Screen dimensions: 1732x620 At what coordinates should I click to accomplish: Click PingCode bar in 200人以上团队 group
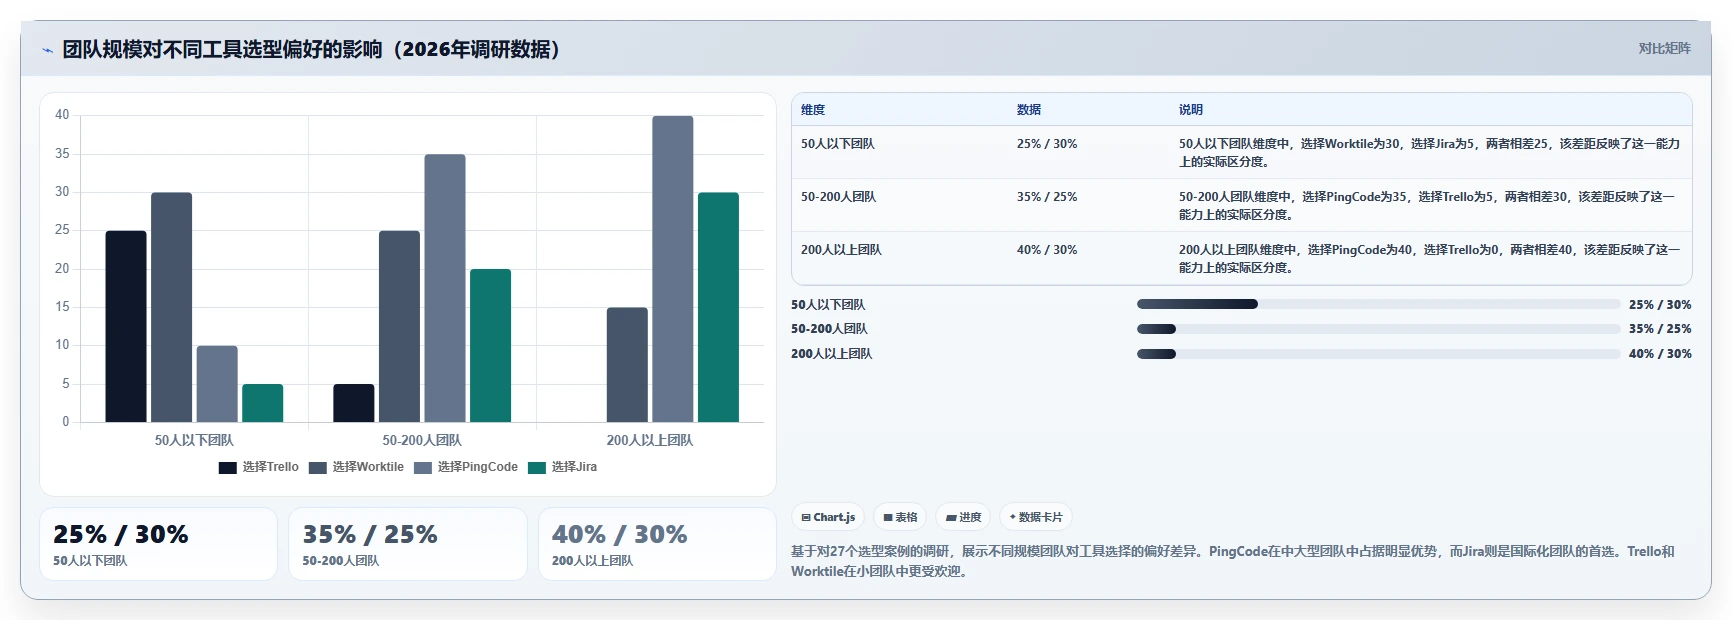(x=673, y=269)
